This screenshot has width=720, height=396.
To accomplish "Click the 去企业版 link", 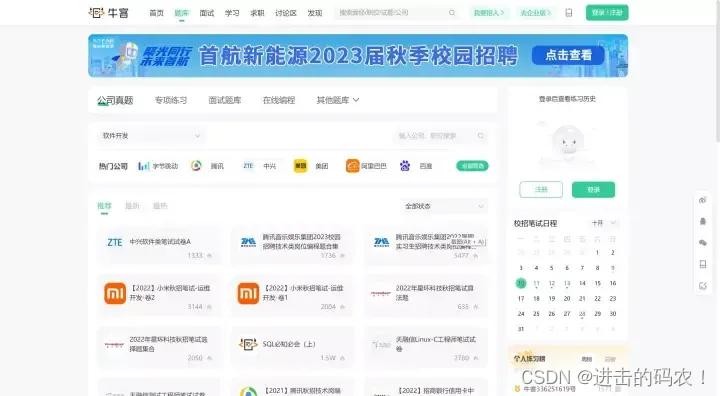I will [x=535, y=13].
